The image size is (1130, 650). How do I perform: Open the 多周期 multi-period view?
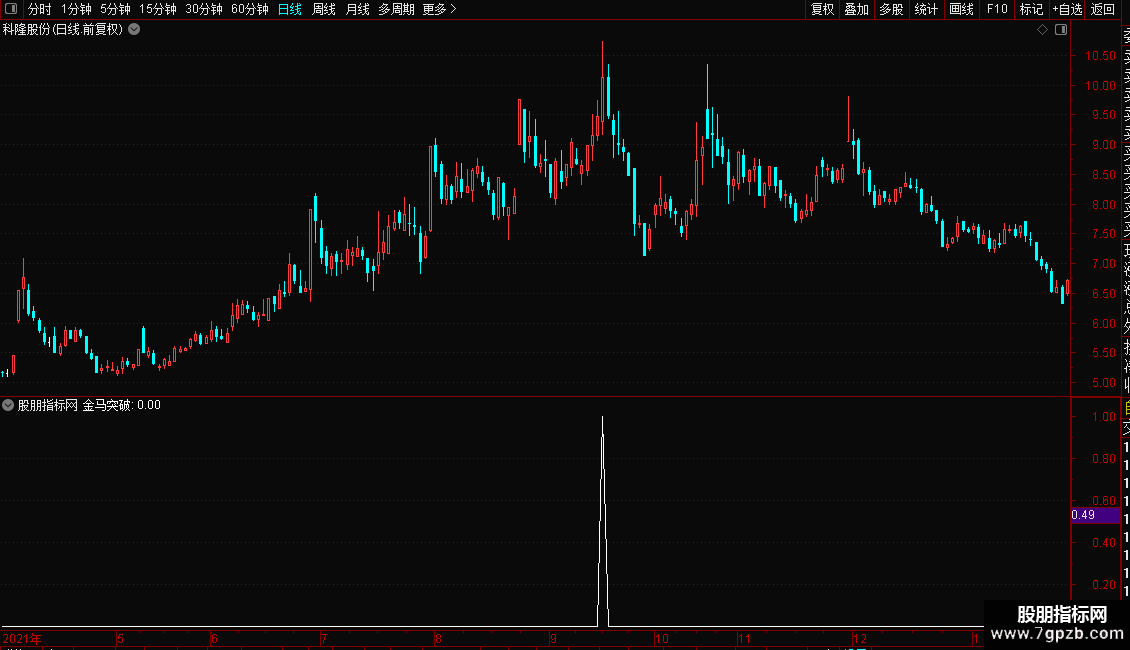396,9
